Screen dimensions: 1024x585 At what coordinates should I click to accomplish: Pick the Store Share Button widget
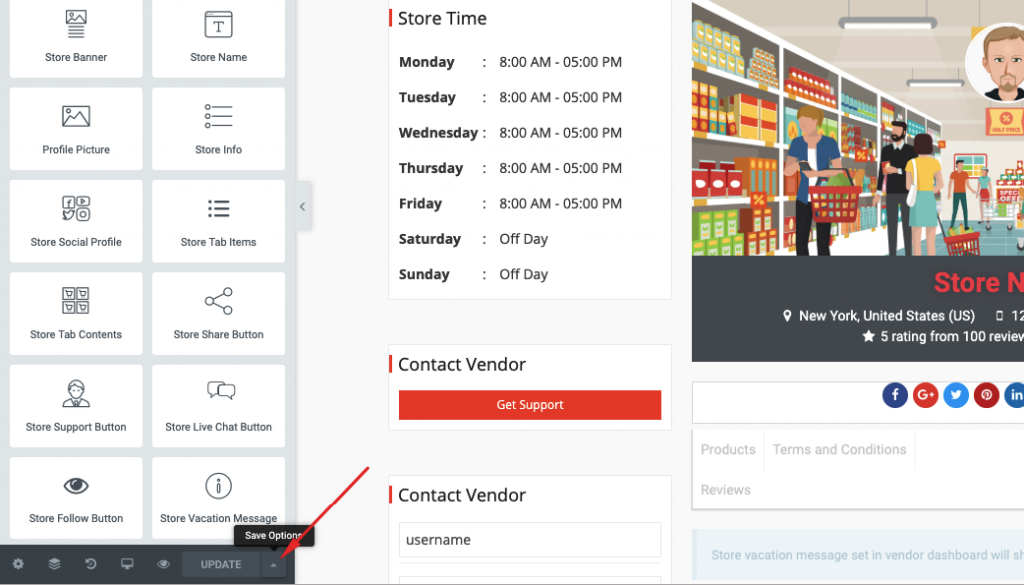[x=218, y=313]
